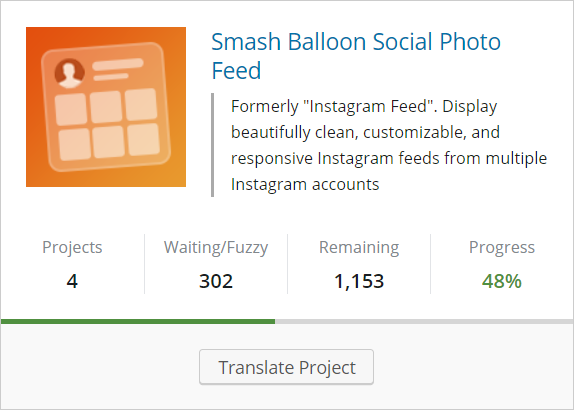
Task: Click the name placeholder lines in plugin icon
Action: click(x=117, y=69)
